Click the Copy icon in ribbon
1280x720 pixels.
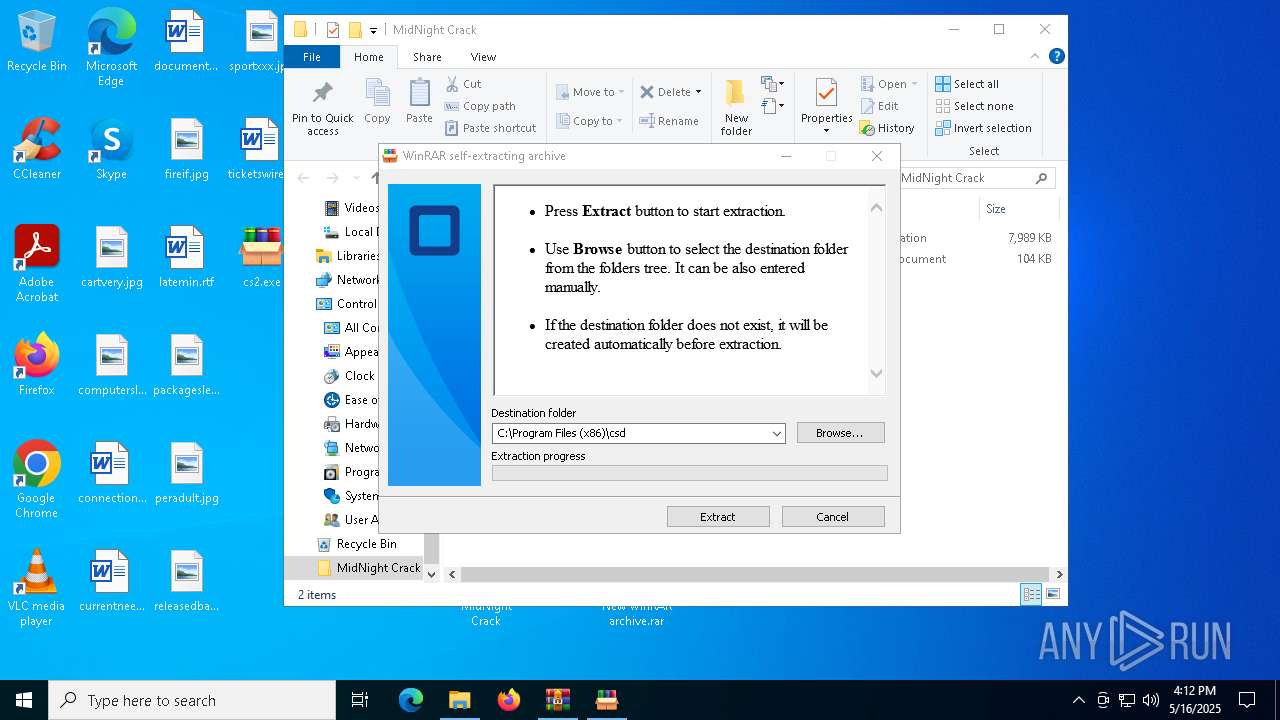pos(377,102)
